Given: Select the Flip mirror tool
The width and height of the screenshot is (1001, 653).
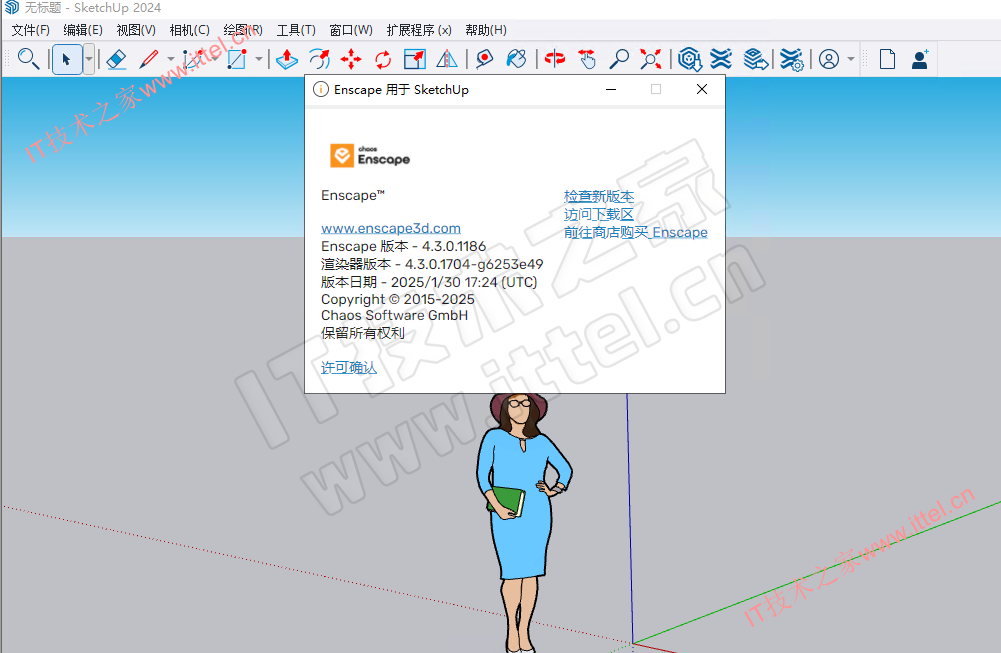Looking at the screenshot, I should click(x=447, y=59).
